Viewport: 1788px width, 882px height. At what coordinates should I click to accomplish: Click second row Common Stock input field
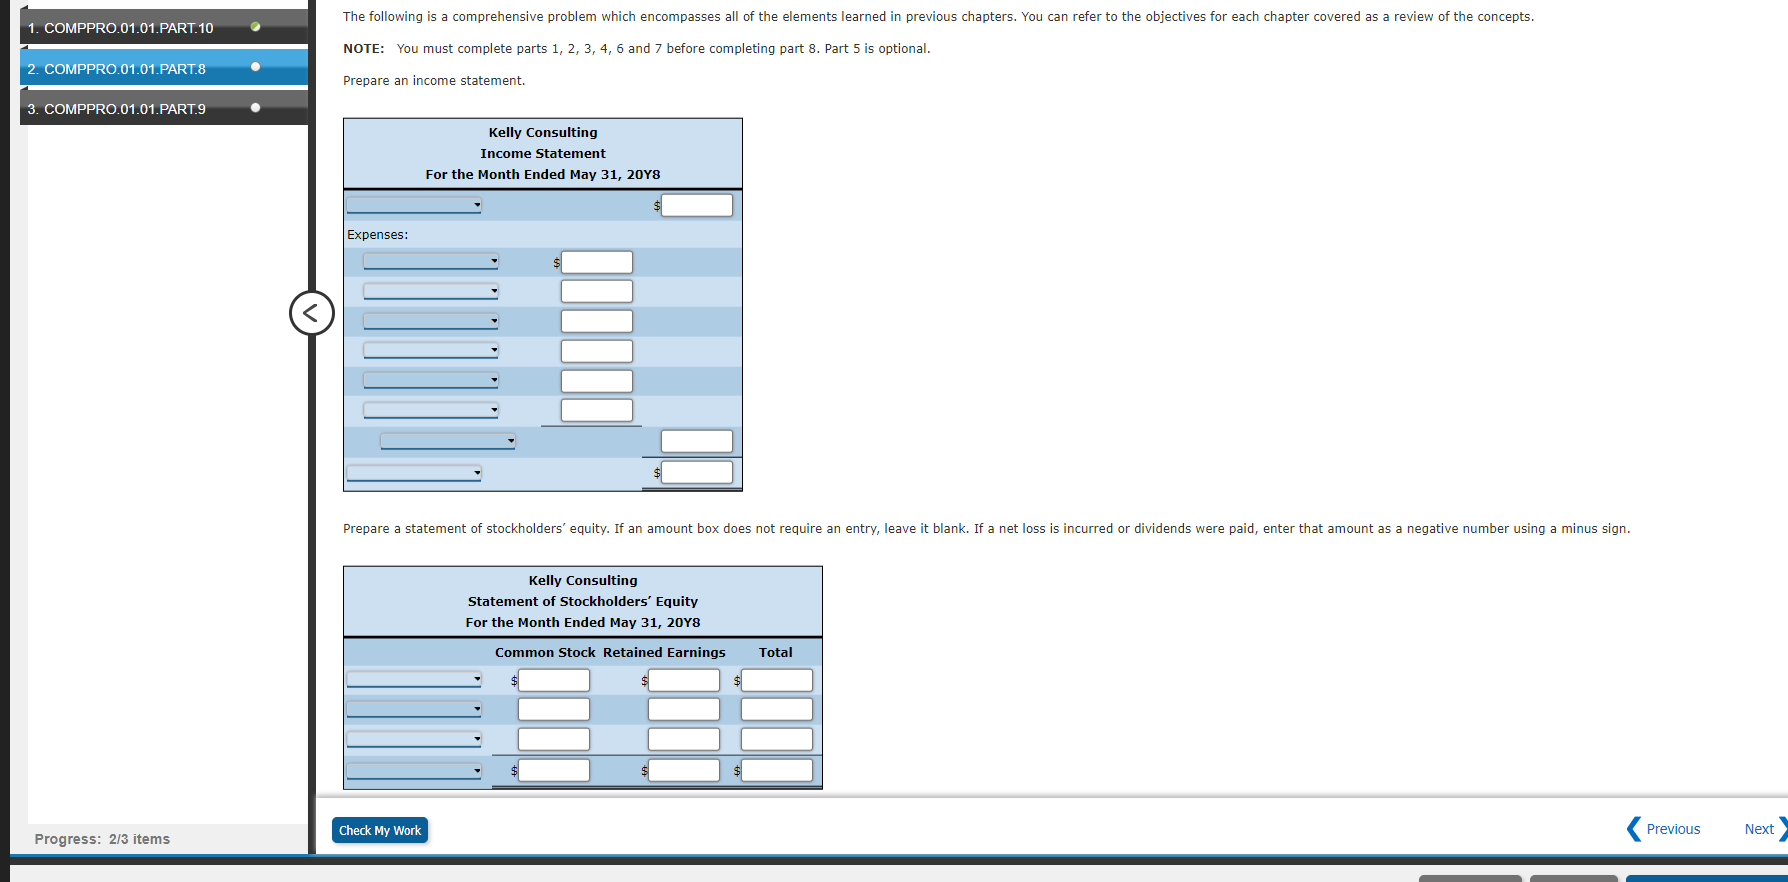(554, 709)
